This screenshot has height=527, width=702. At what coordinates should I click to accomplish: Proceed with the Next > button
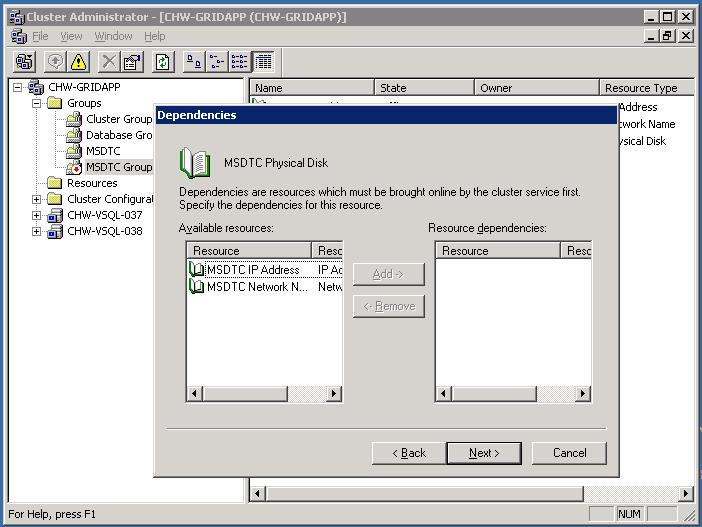coord(484,453)
